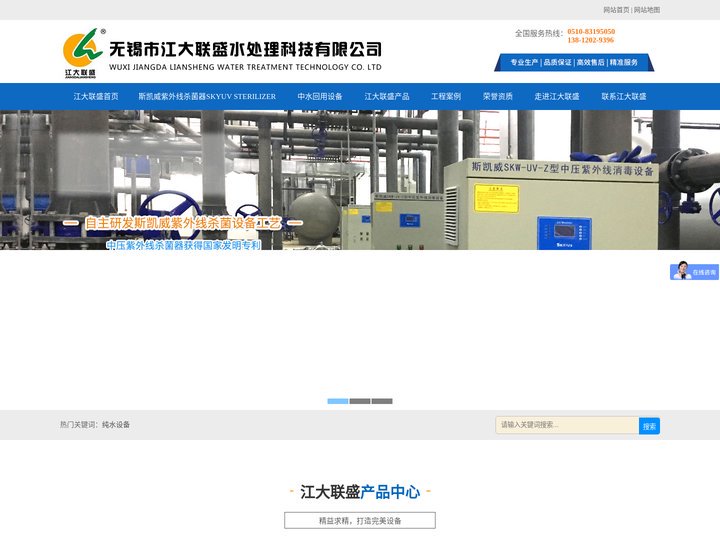Switch to the second banner slide indicator
The height and width of the screenshot is (540, 720).
(x=360, y=401)
